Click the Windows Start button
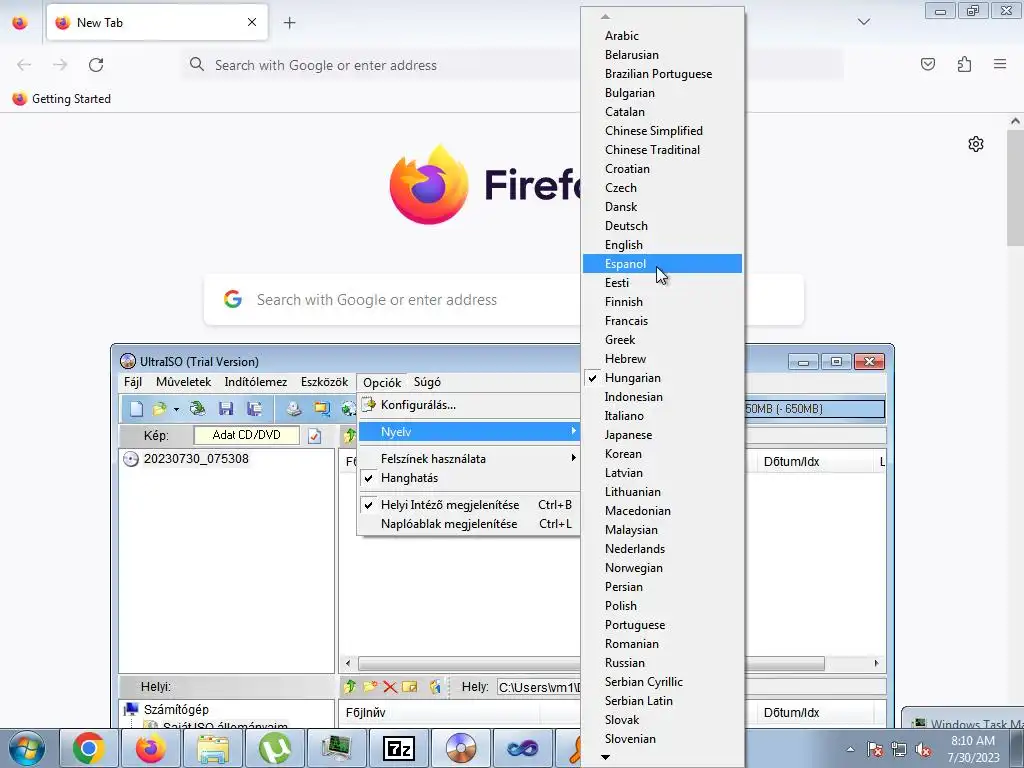The image size is (1024, 768). pos(26,748)
